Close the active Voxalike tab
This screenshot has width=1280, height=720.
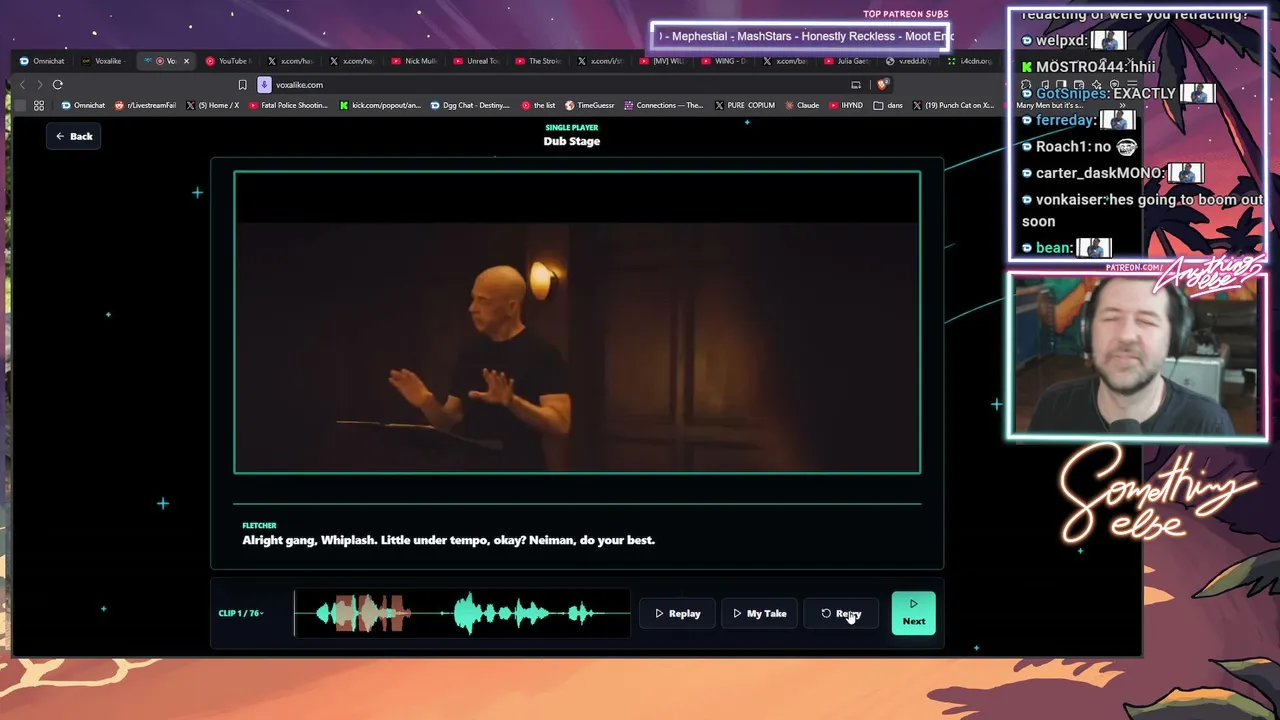[186, 61]
